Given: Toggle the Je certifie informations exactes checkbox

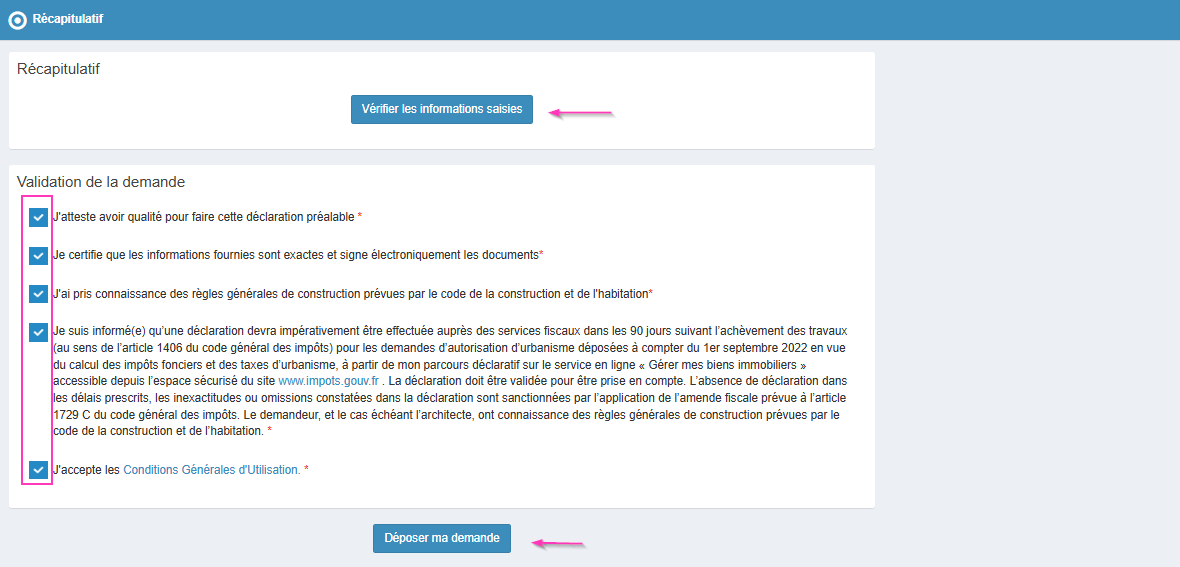Looking at the screenshot, I should pos(38,255).
